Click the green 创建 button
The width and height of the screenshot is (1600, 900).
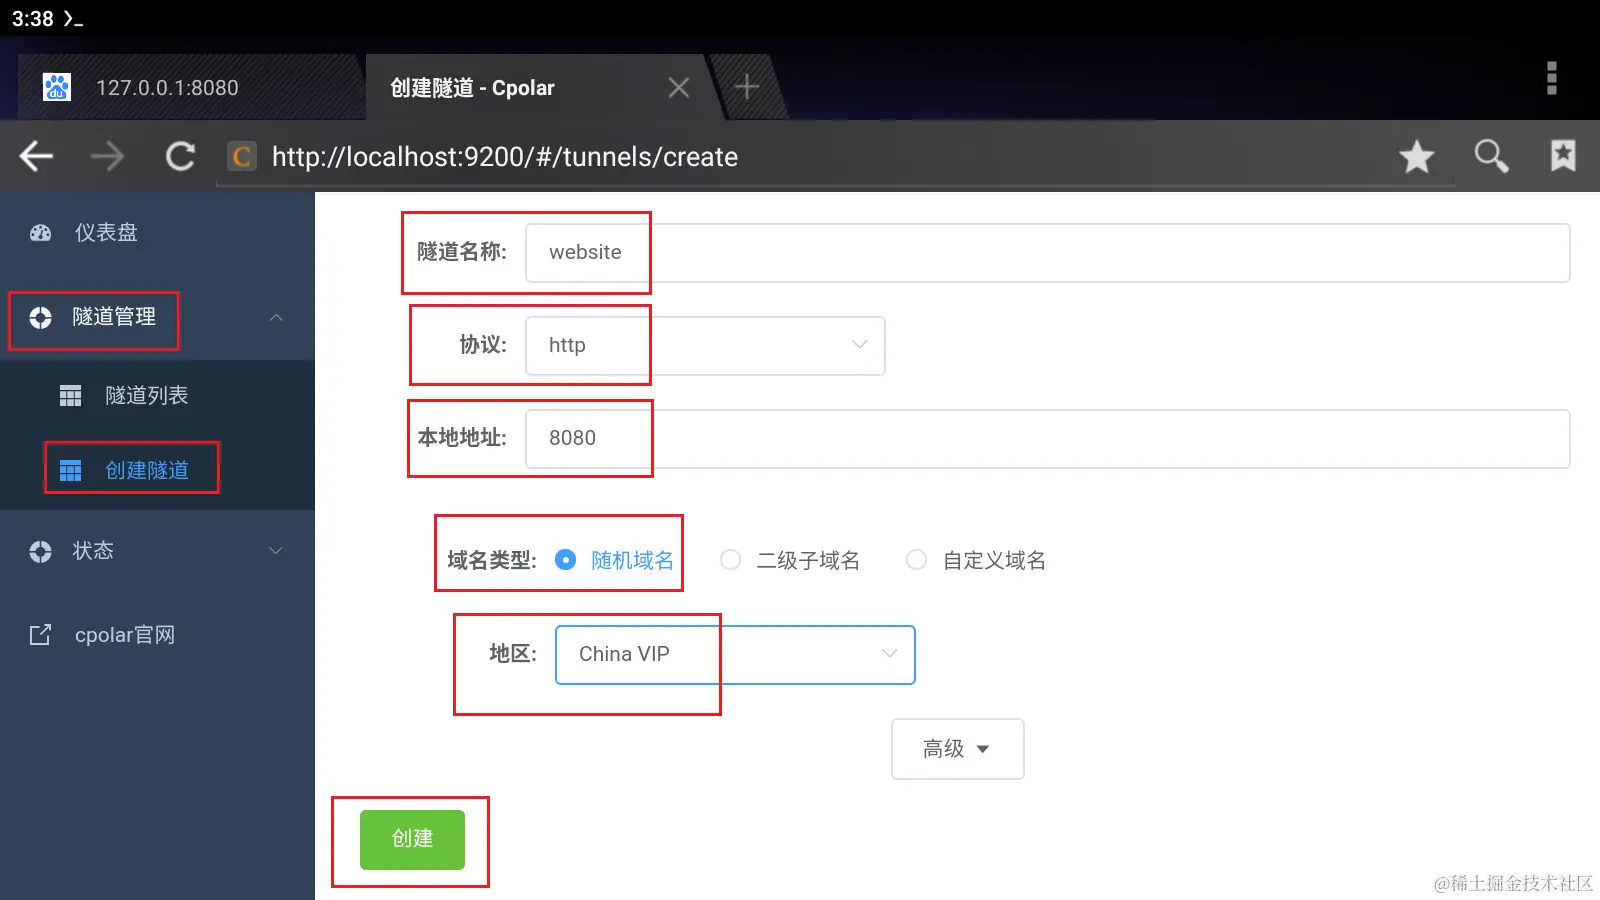[x=412, y=839]
